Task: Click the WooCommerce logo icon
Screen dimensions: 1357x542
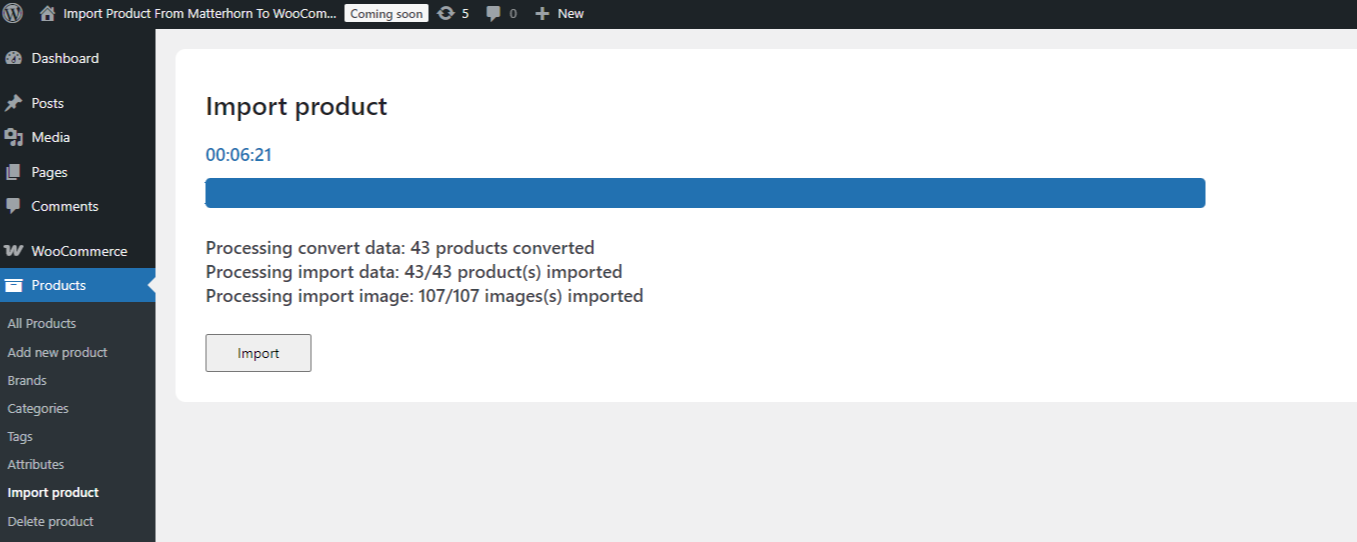Action: click(14, 251)
